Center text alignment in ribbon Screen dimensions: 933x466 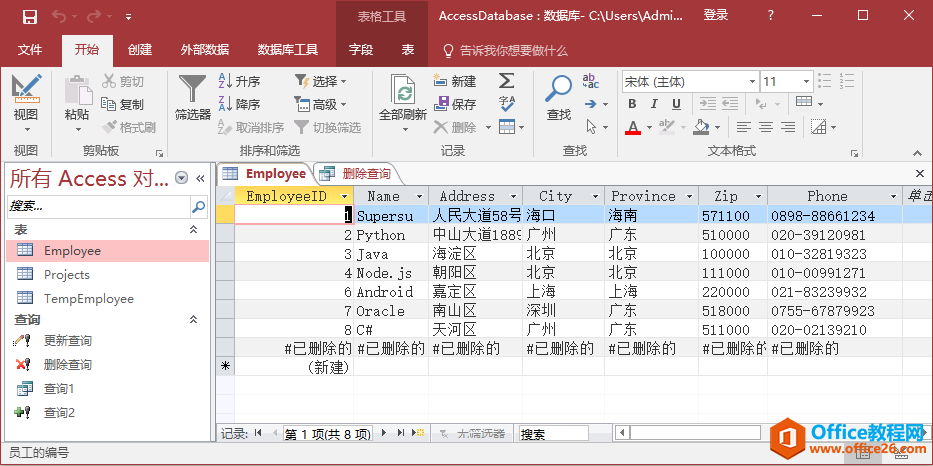pos(766,127)
